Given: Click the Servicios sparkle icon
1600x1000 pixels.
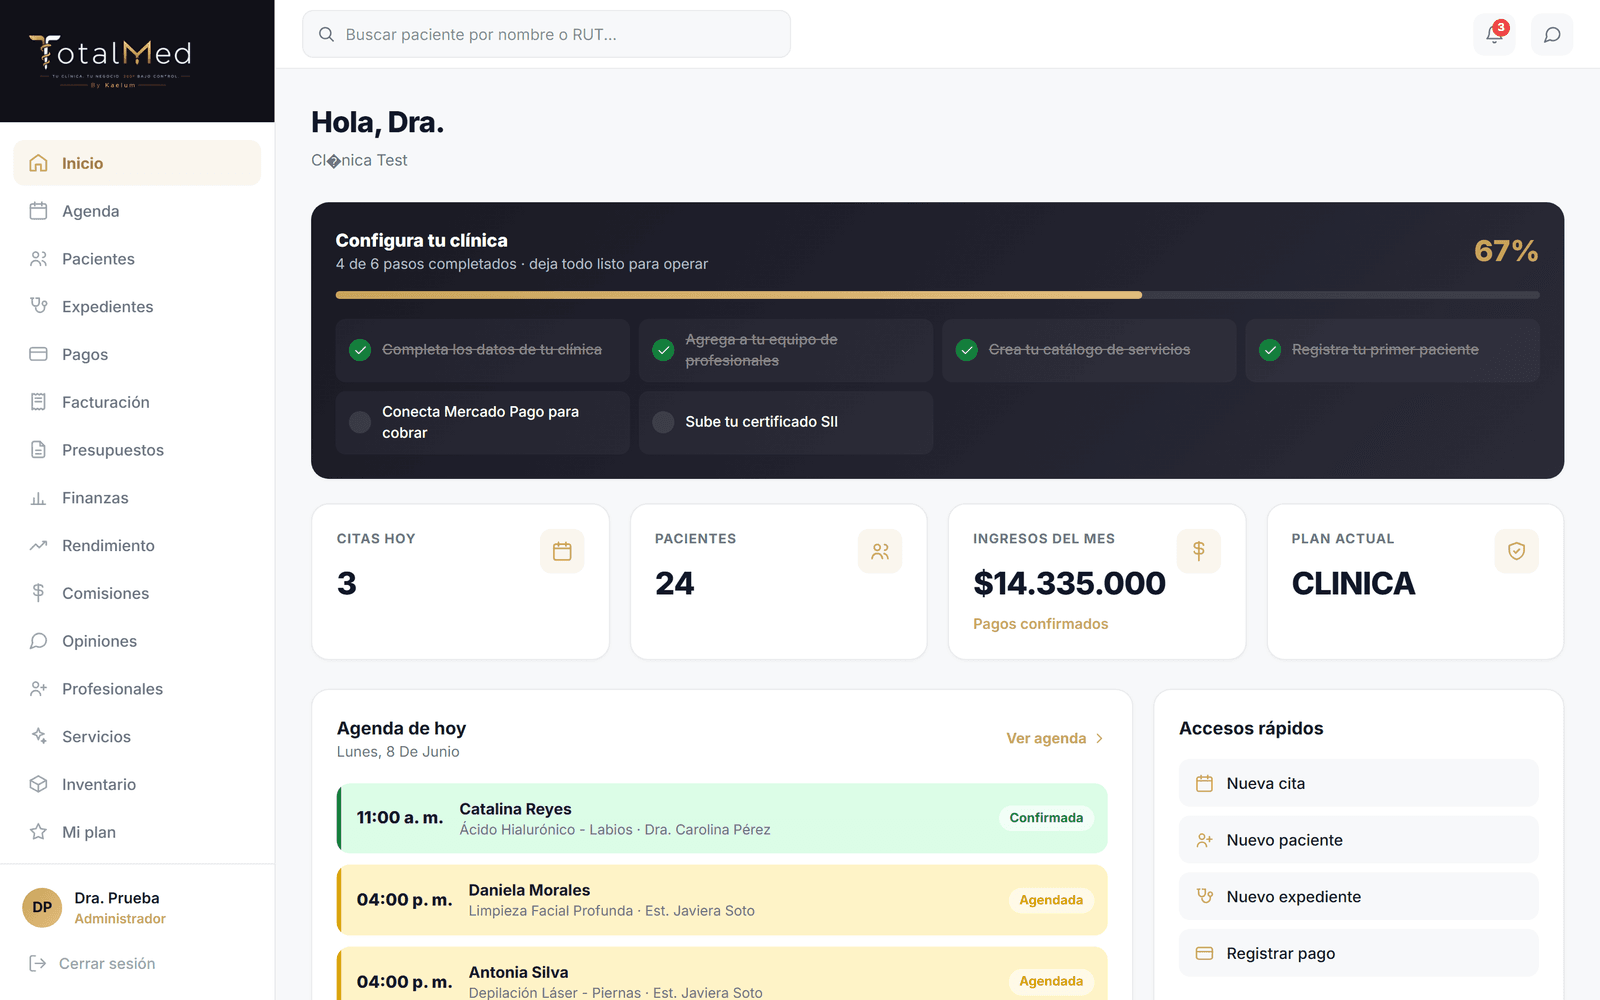Looking at the screenshot, I should pyautogui.click(x=39, y=736).
